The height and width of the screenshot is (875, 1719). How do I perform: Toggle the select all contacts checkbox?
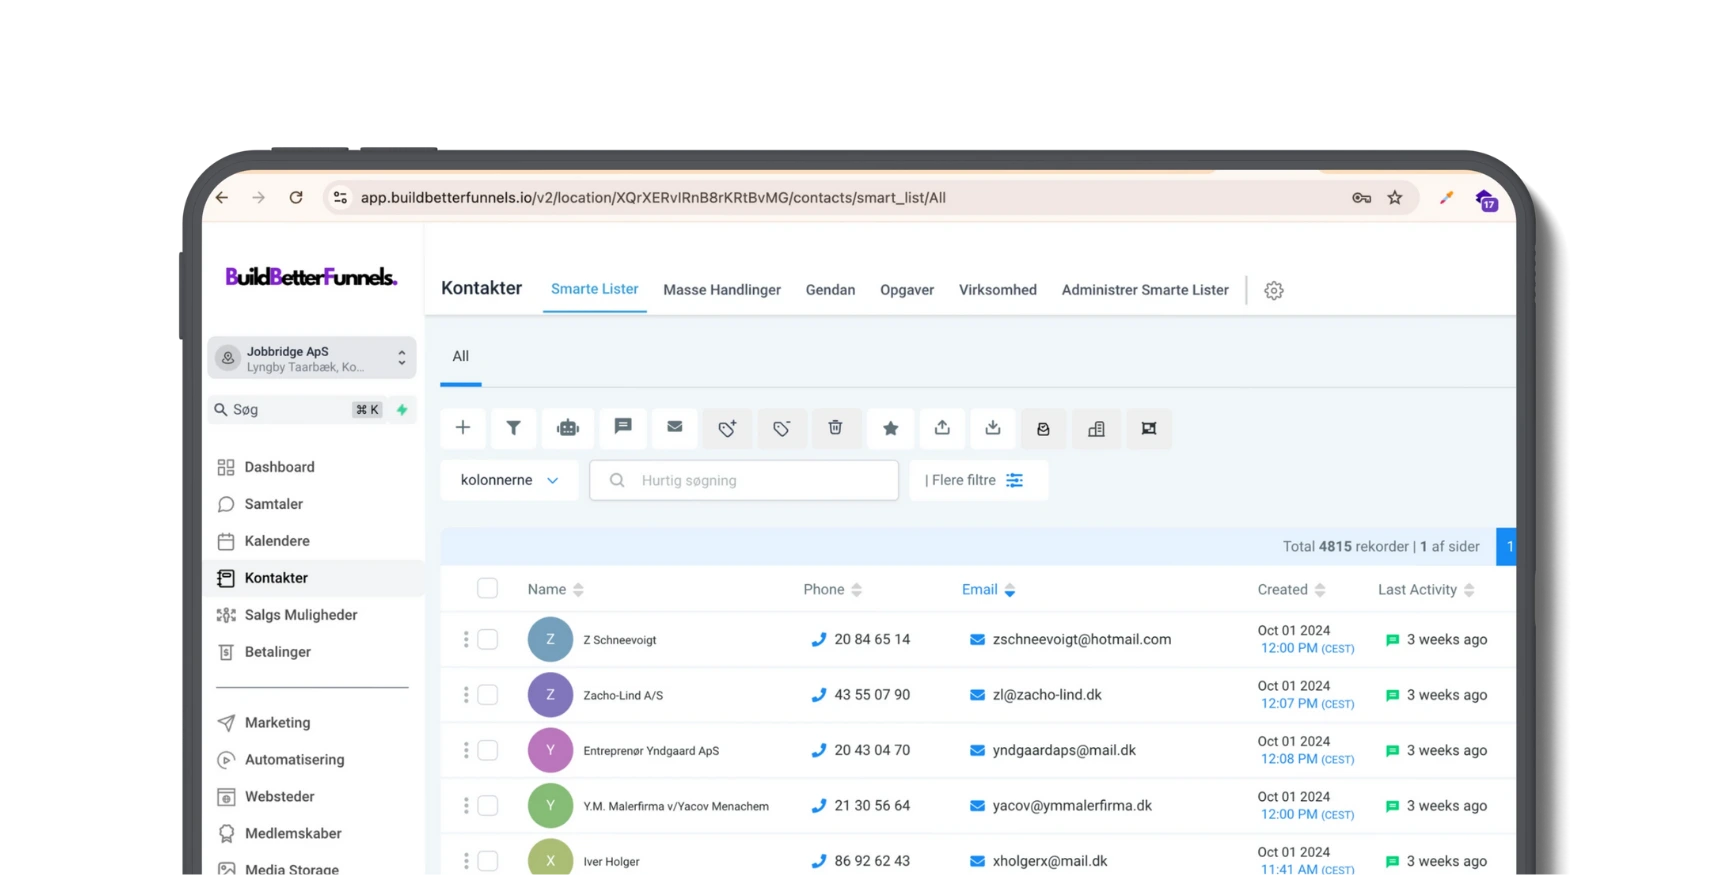(487, 589)
